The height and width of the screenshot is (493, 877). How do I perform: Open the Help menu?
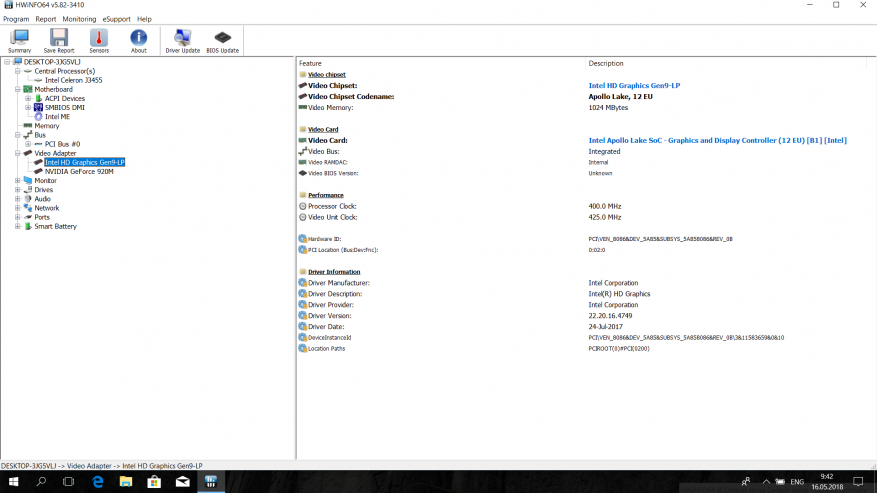tap(144, 19)
